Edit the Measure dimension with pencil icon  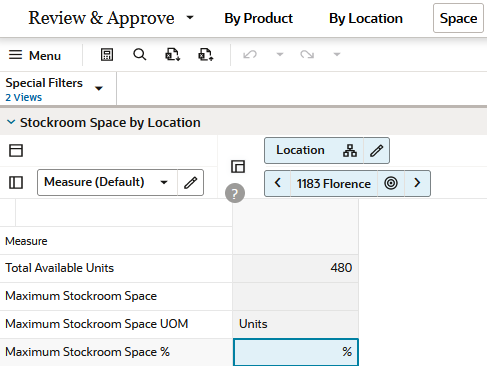click(191, 182)
